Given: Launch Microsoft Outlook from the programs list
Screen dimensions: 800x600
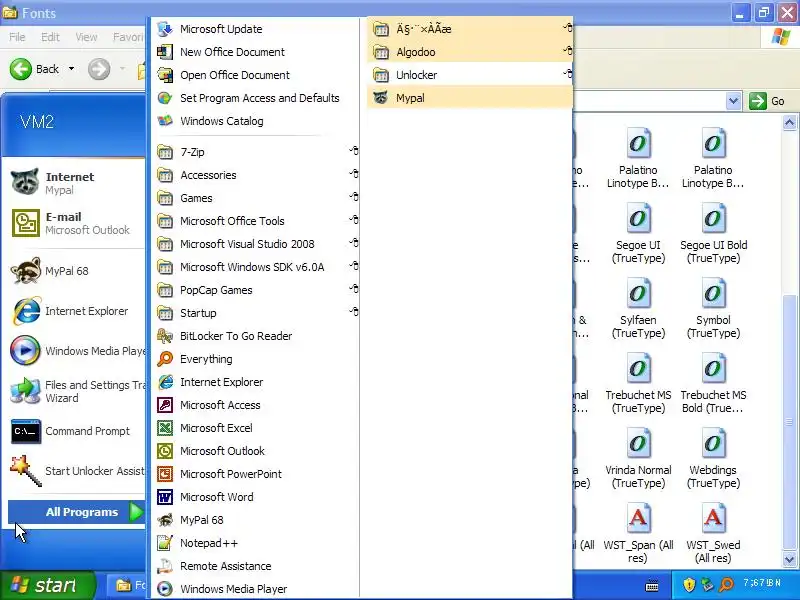Looking at the screenshot, I should tap(256, 451).
